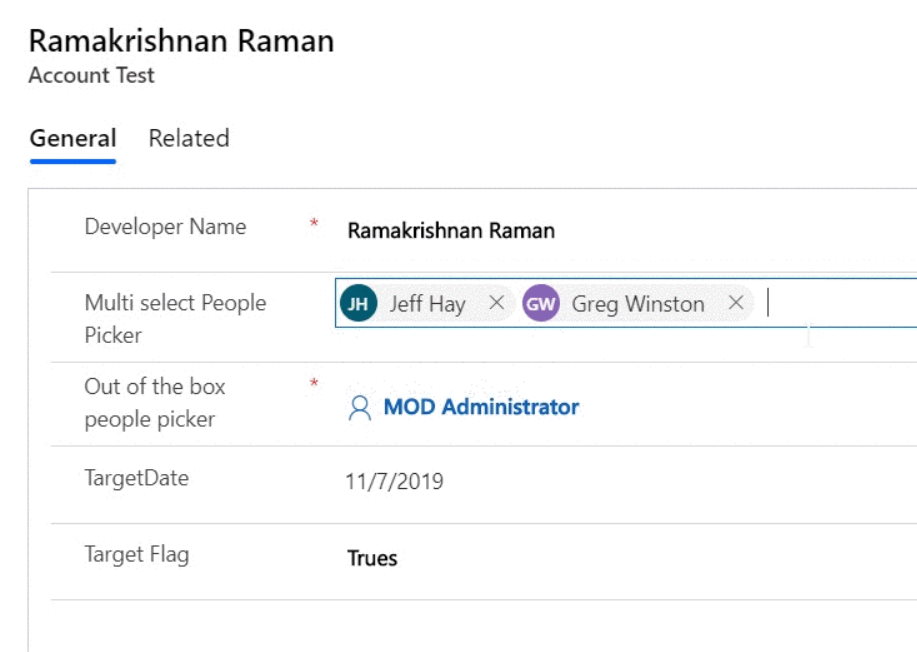The image size is (917, 652).
Task: Click the Multi select People Picker label
Action: click(x=175, y=319)
